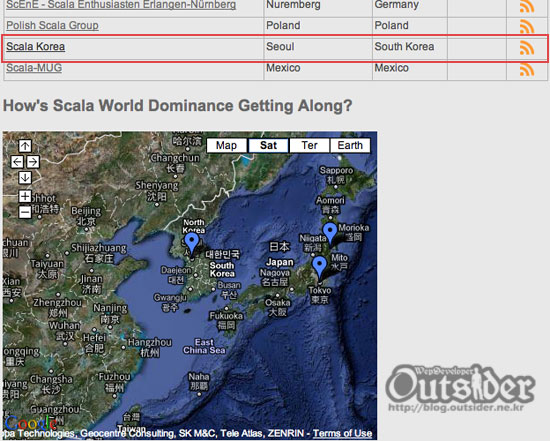550x441 pixels.
Task: Pan the map up with arrow button
Action: [25, 146]
